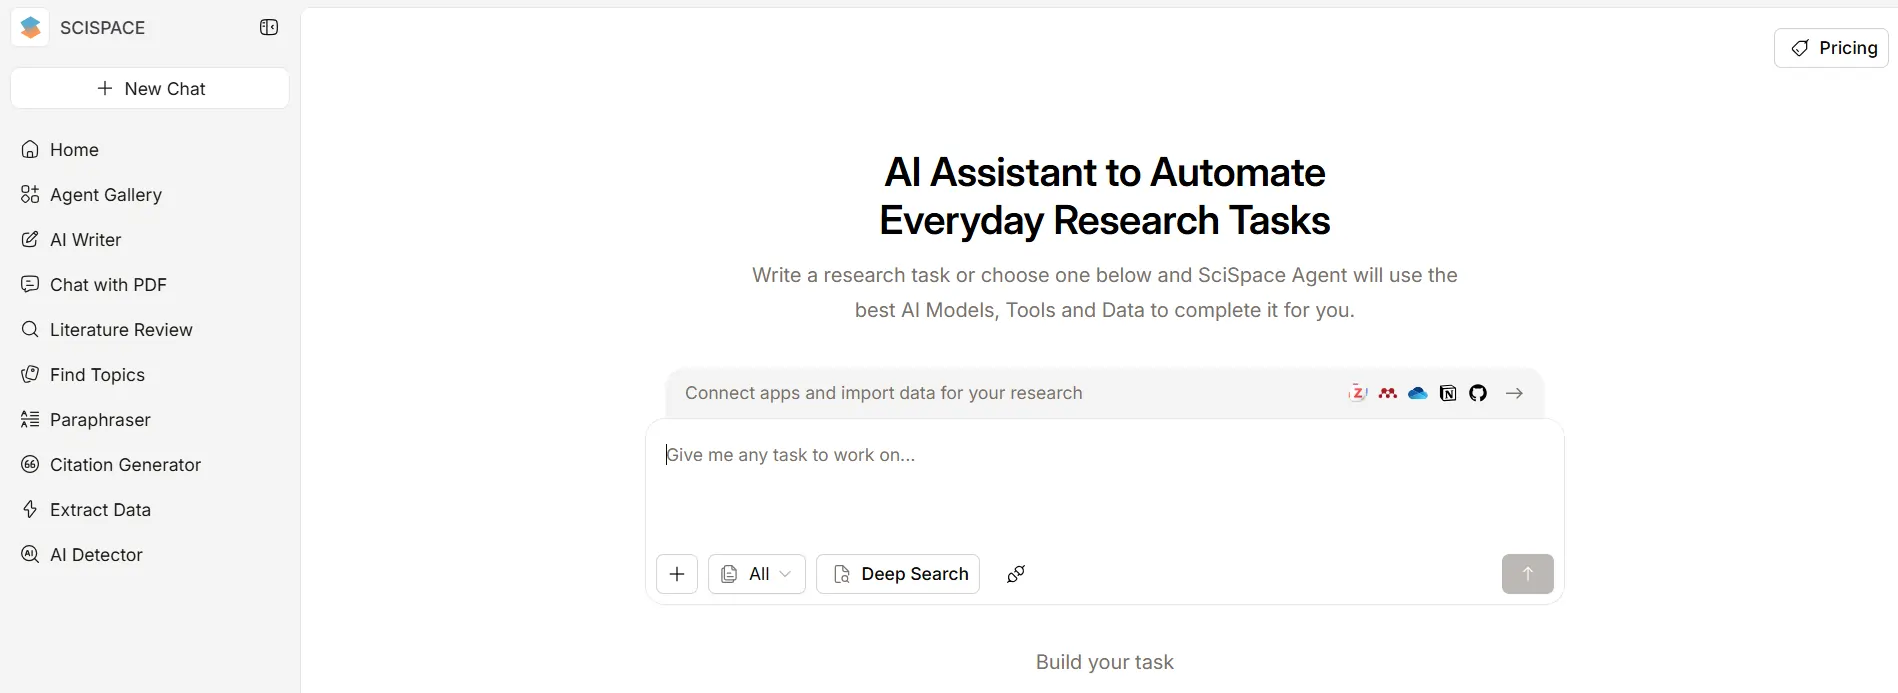Collapse the sidebar panel

(x=269, y=28)
